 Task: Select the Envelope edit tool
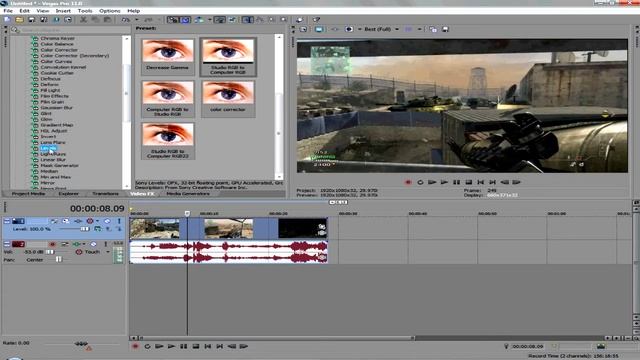click(x=260, y=20)
